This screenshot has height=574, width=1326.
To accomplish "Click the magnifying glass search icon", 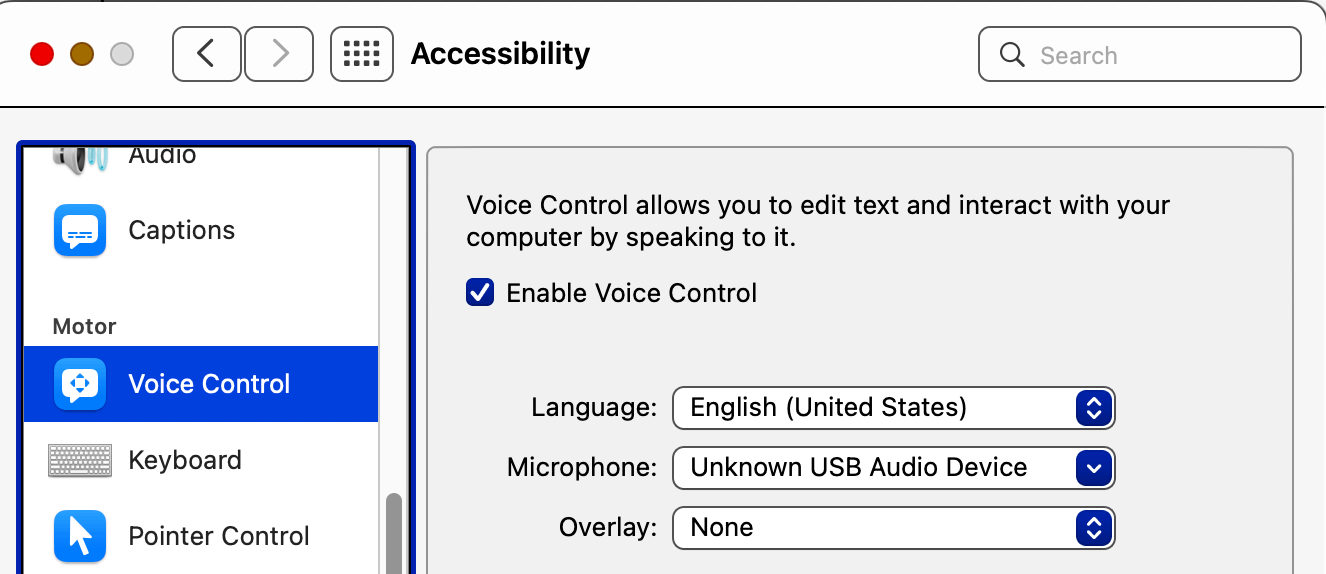I will point(1012,54).
